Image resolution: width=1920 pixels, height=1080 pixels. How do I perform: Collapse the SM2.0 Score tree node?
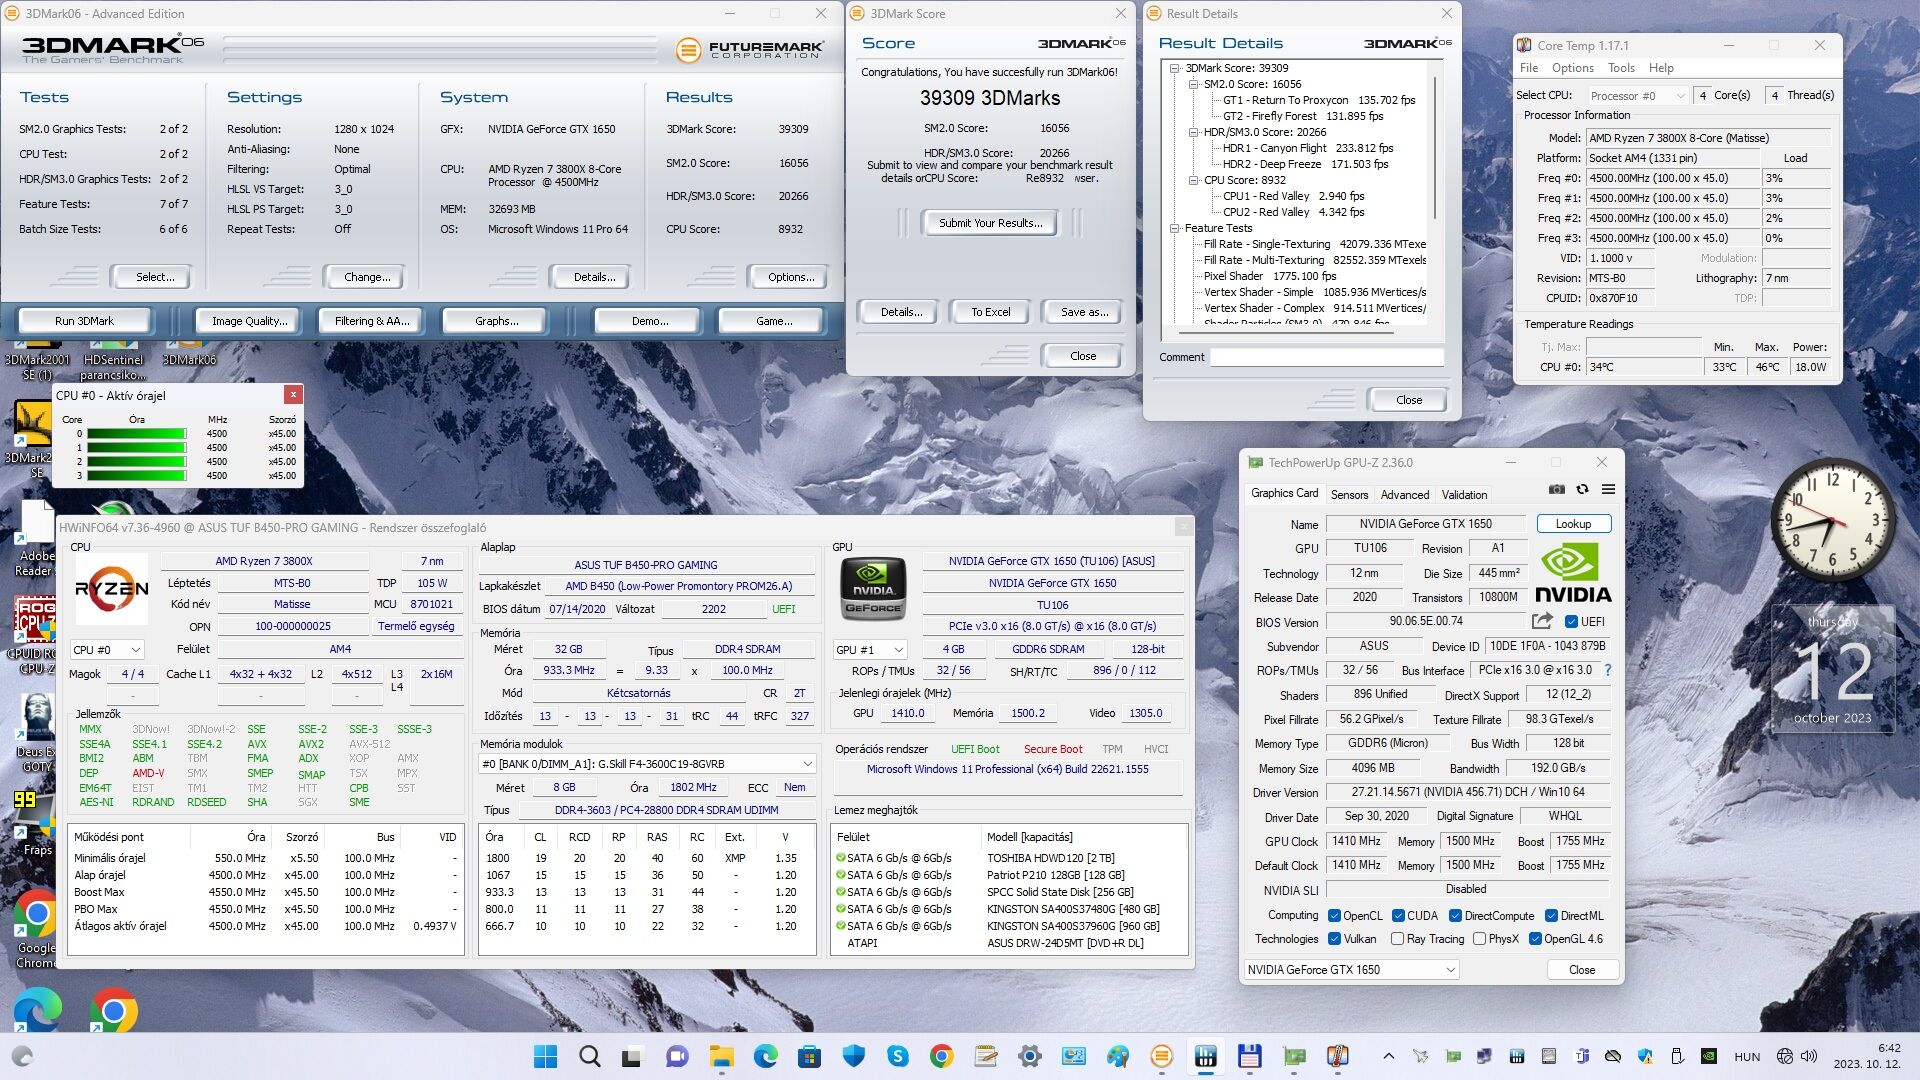1193,84
